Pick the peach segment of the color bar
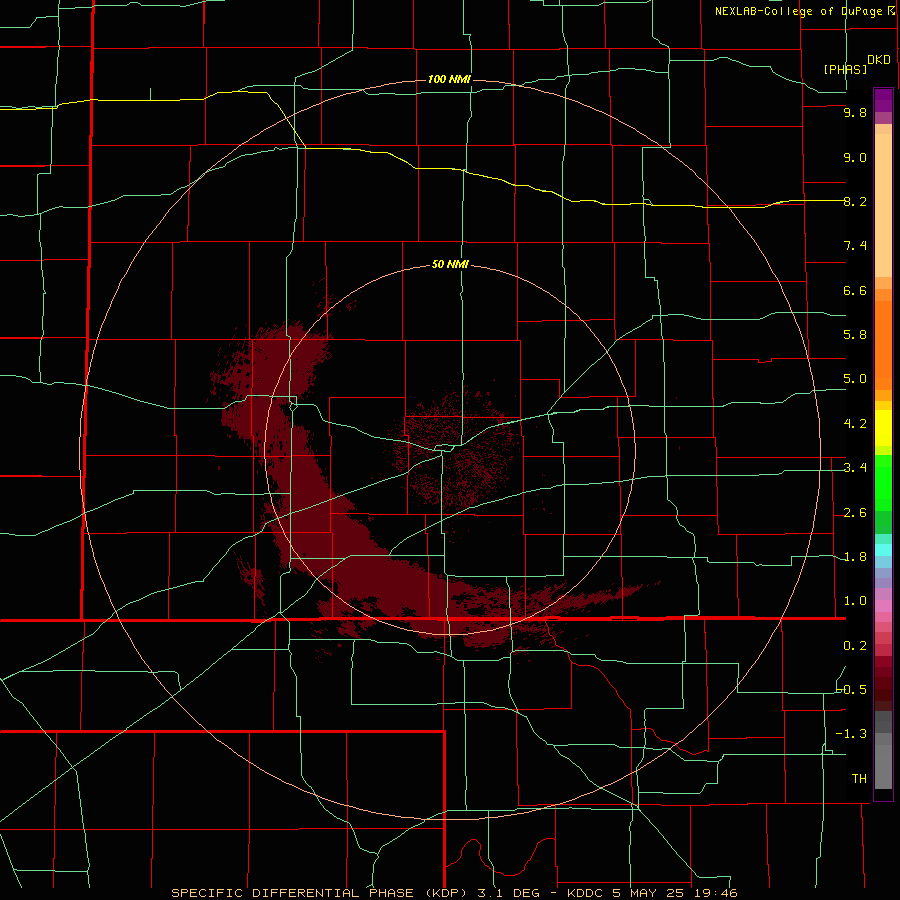 pyautogui.click(x=883, y=204)
